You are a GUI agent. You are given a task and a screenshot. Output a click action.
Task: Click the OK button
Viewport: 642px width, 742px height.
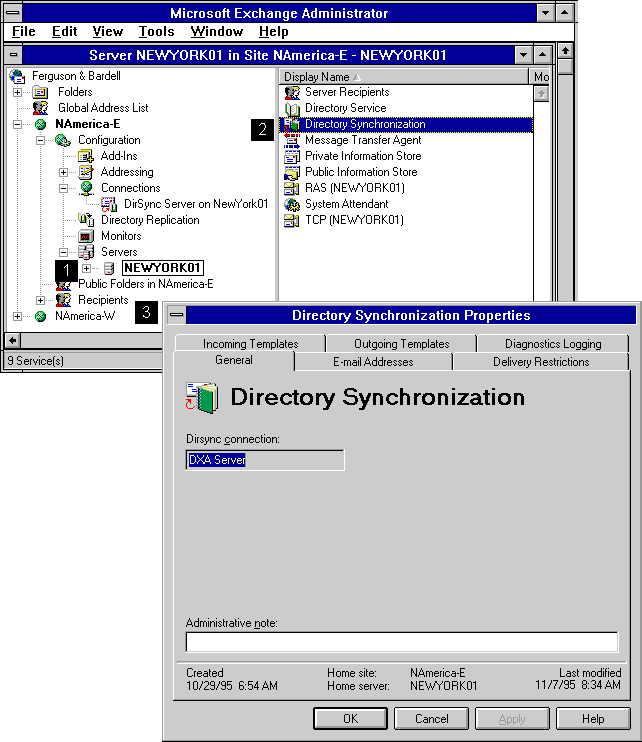350,719
